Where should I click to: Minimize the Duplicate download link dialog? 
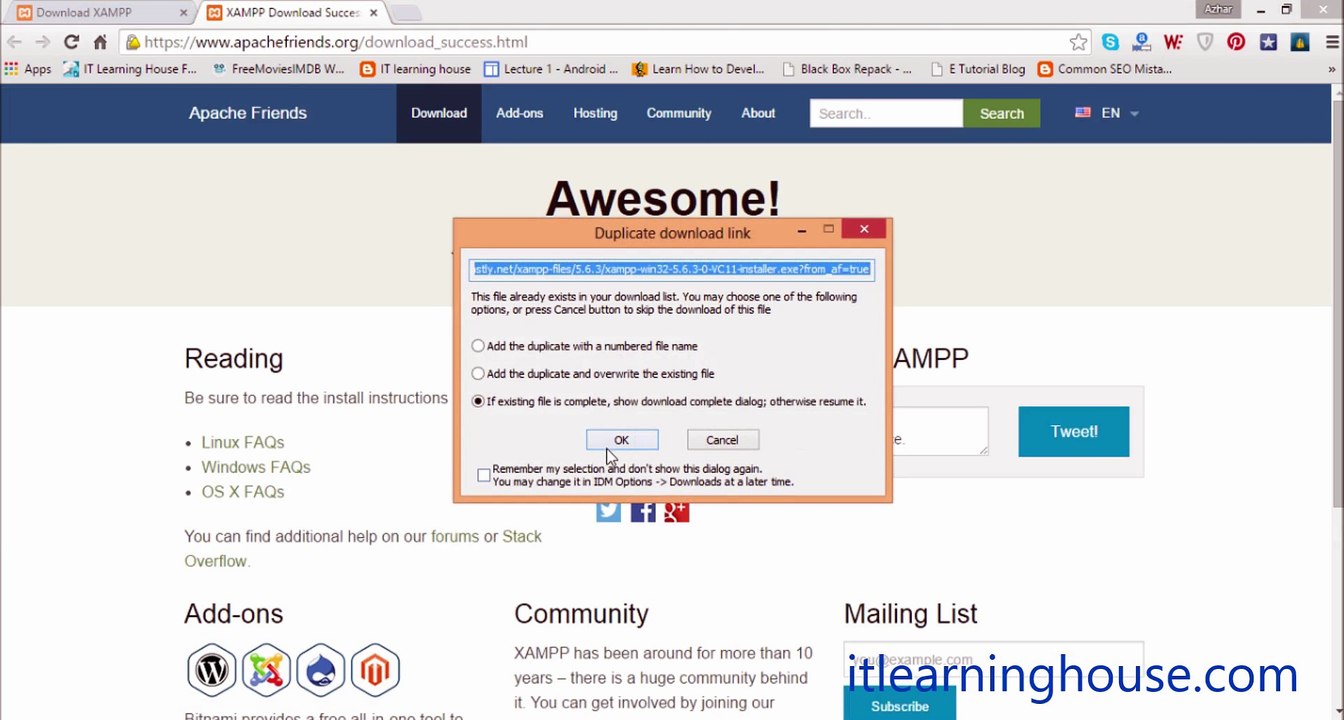(801, 230)
